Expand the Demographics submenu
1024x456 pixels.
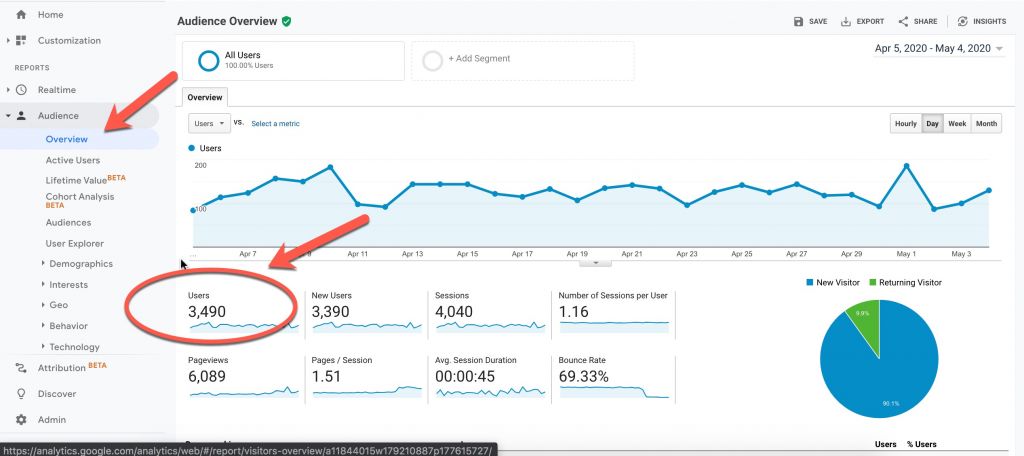[42, 264]
